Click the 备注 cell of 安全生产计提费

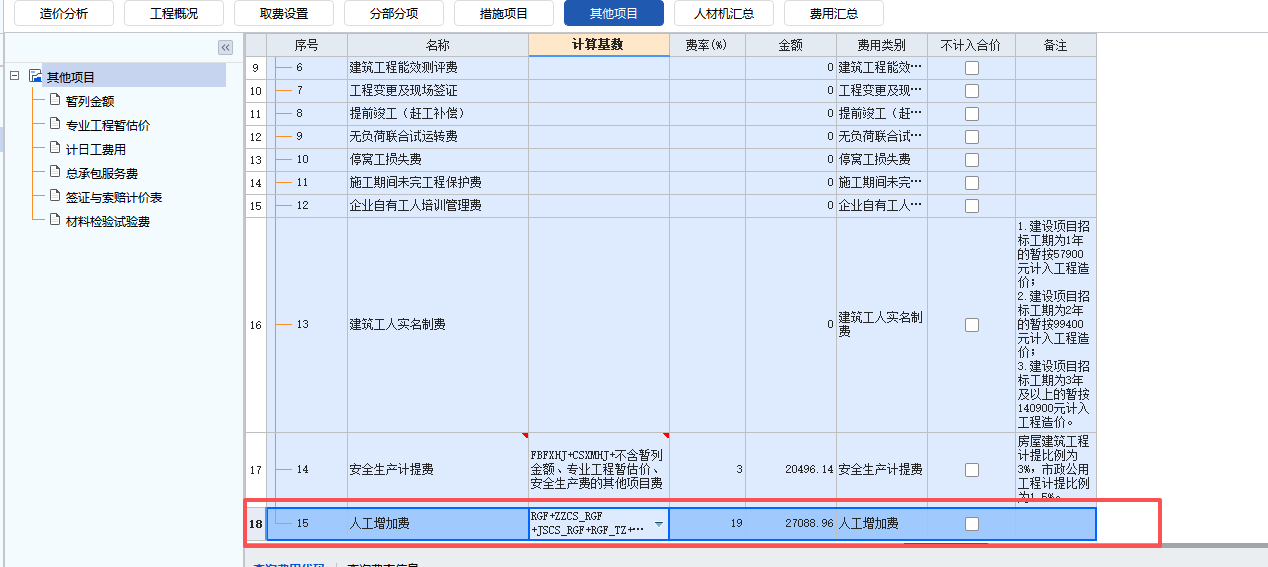[1055, 469]
